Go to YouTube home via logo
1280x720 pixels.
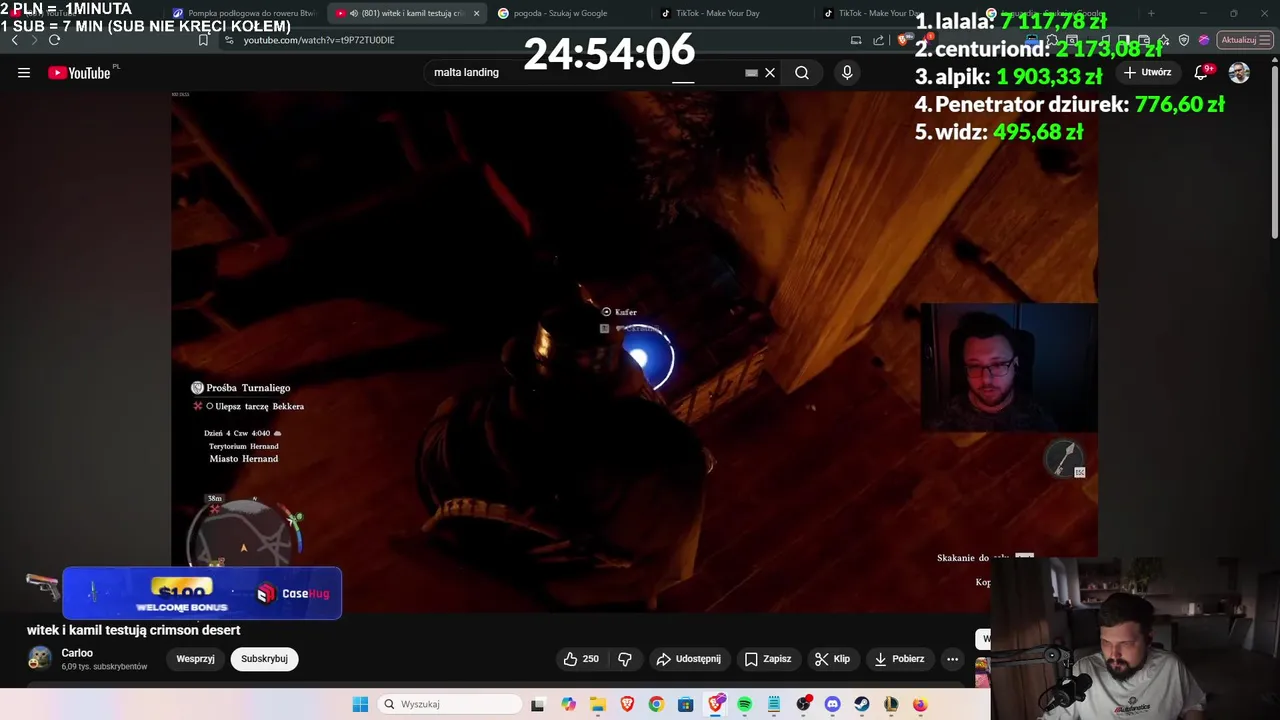coord(80,72)
